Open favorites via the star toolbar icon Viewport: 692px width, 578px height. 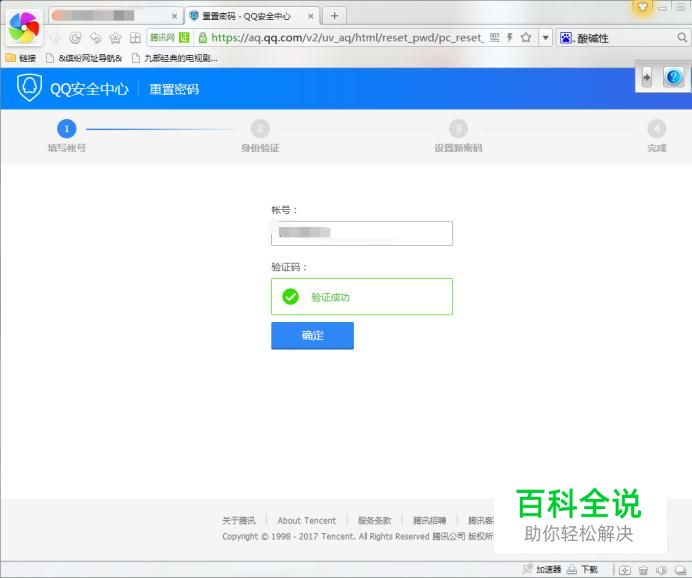click(115, 38)
